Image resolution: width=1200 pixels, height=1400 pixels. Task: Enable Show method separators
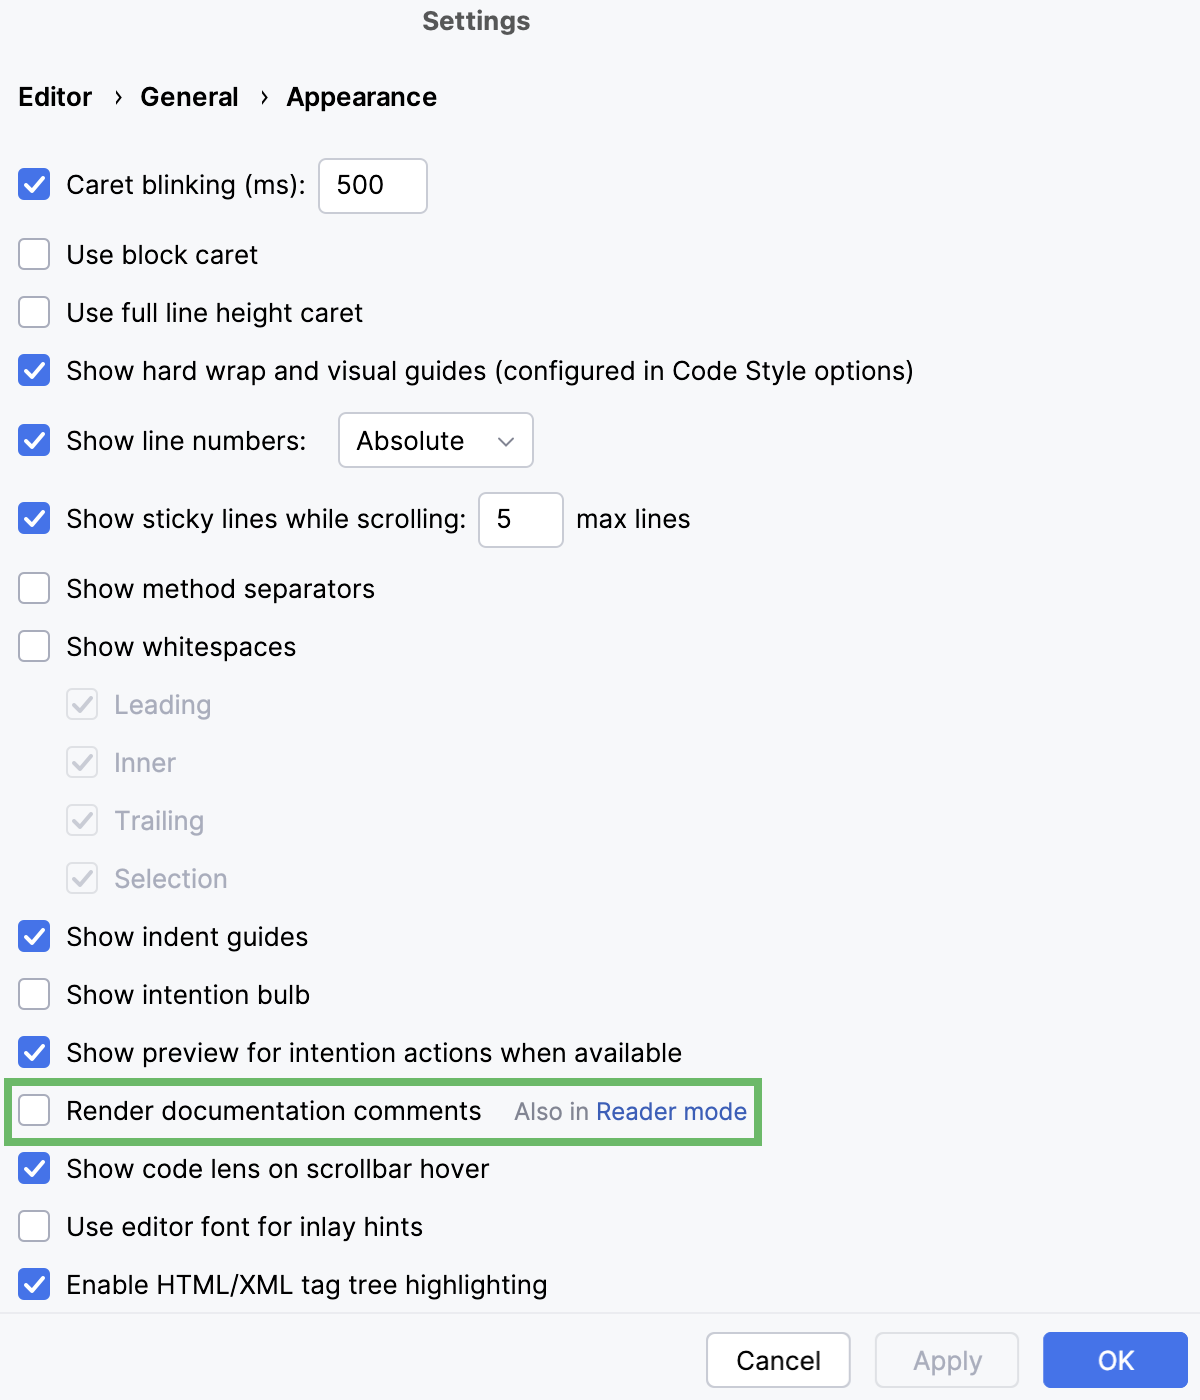coord(33,588)
